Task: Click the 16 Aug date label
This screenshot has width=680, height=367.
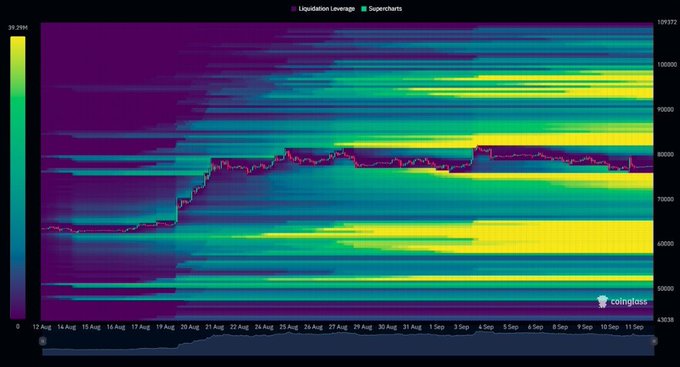Action: (x=116, y=327)
